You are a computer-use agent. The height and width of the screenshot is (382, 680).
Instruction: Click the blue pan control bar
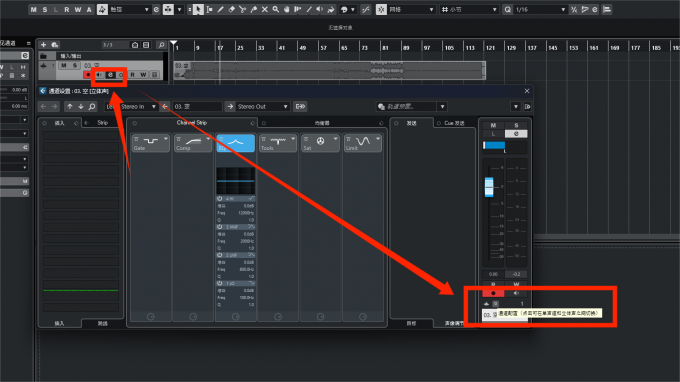[494, 145]
